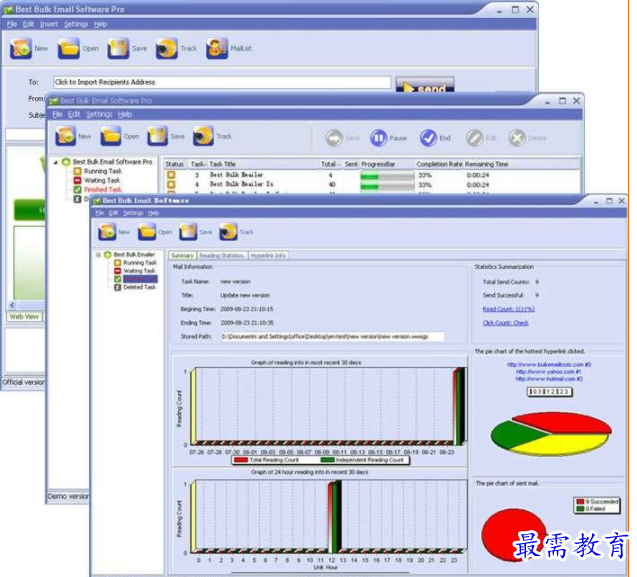637x577 pixels.
Task: Click End task checkmark icon
Action: (x=428, y=138)
